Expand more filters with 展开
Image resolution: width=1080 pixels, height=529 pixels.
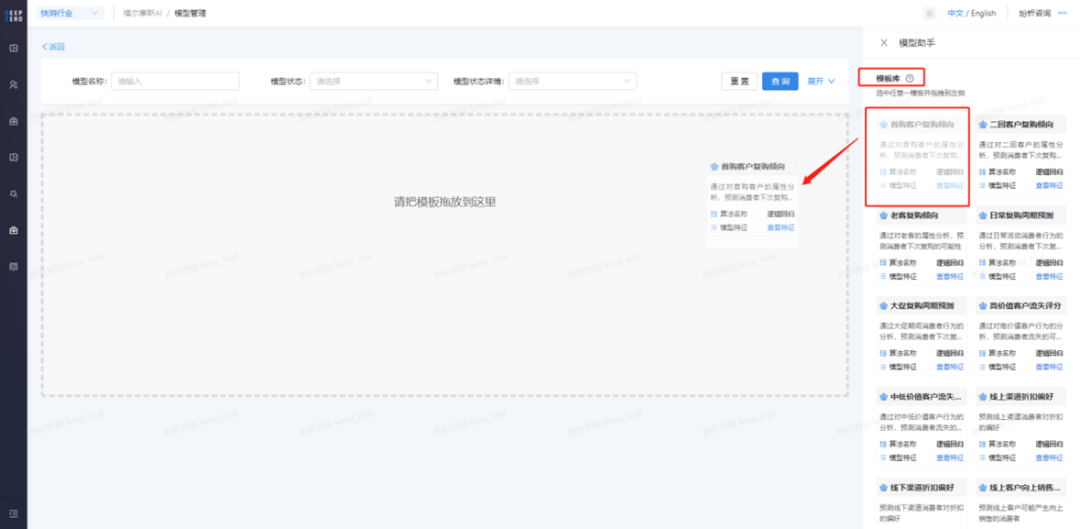pyautogui.click(x=822, y=81)
